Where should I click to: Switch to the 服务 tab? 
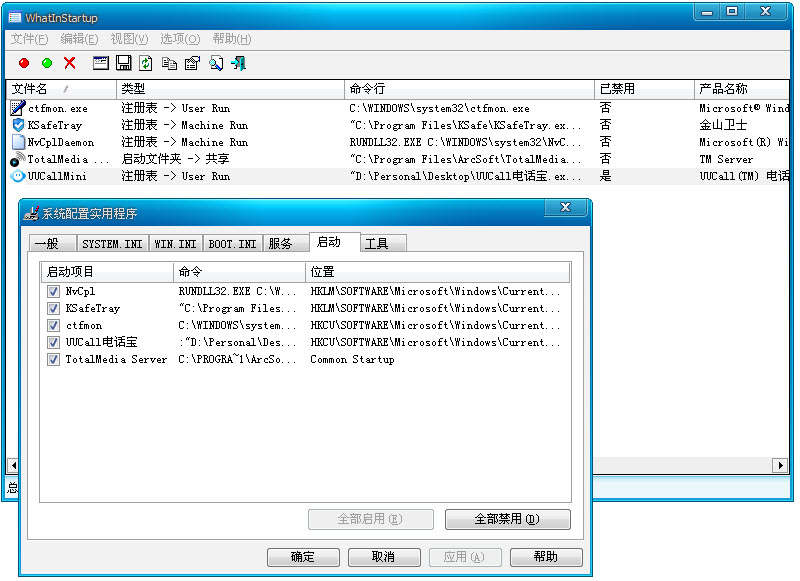click(286, 243)
